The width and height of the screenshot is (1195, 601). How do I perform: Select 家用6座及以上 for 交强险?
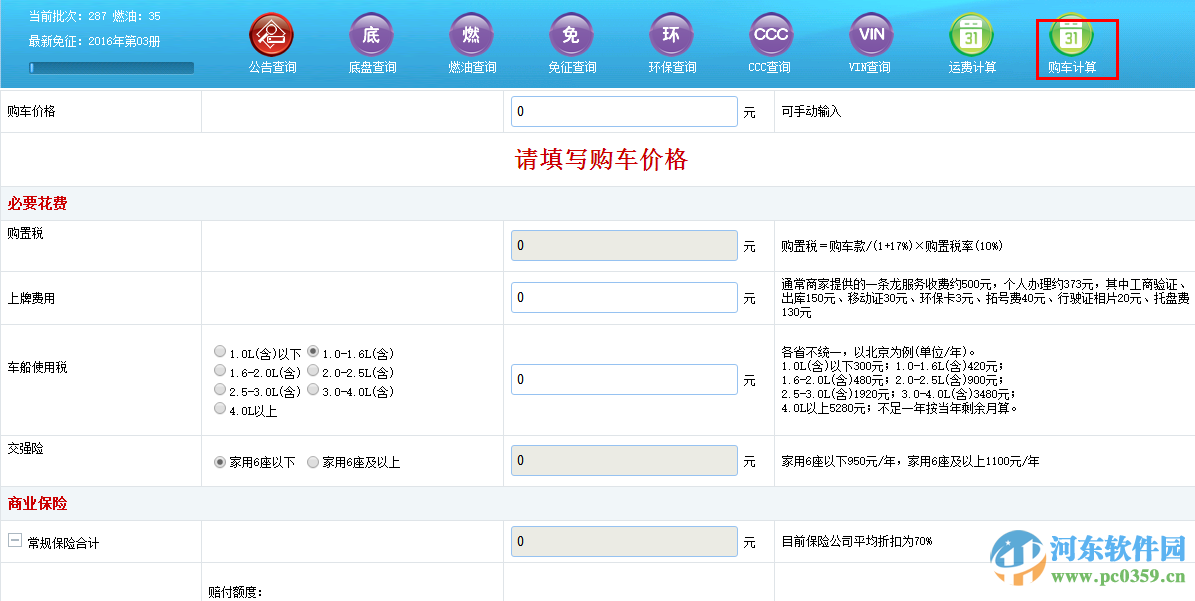[313, 460]
